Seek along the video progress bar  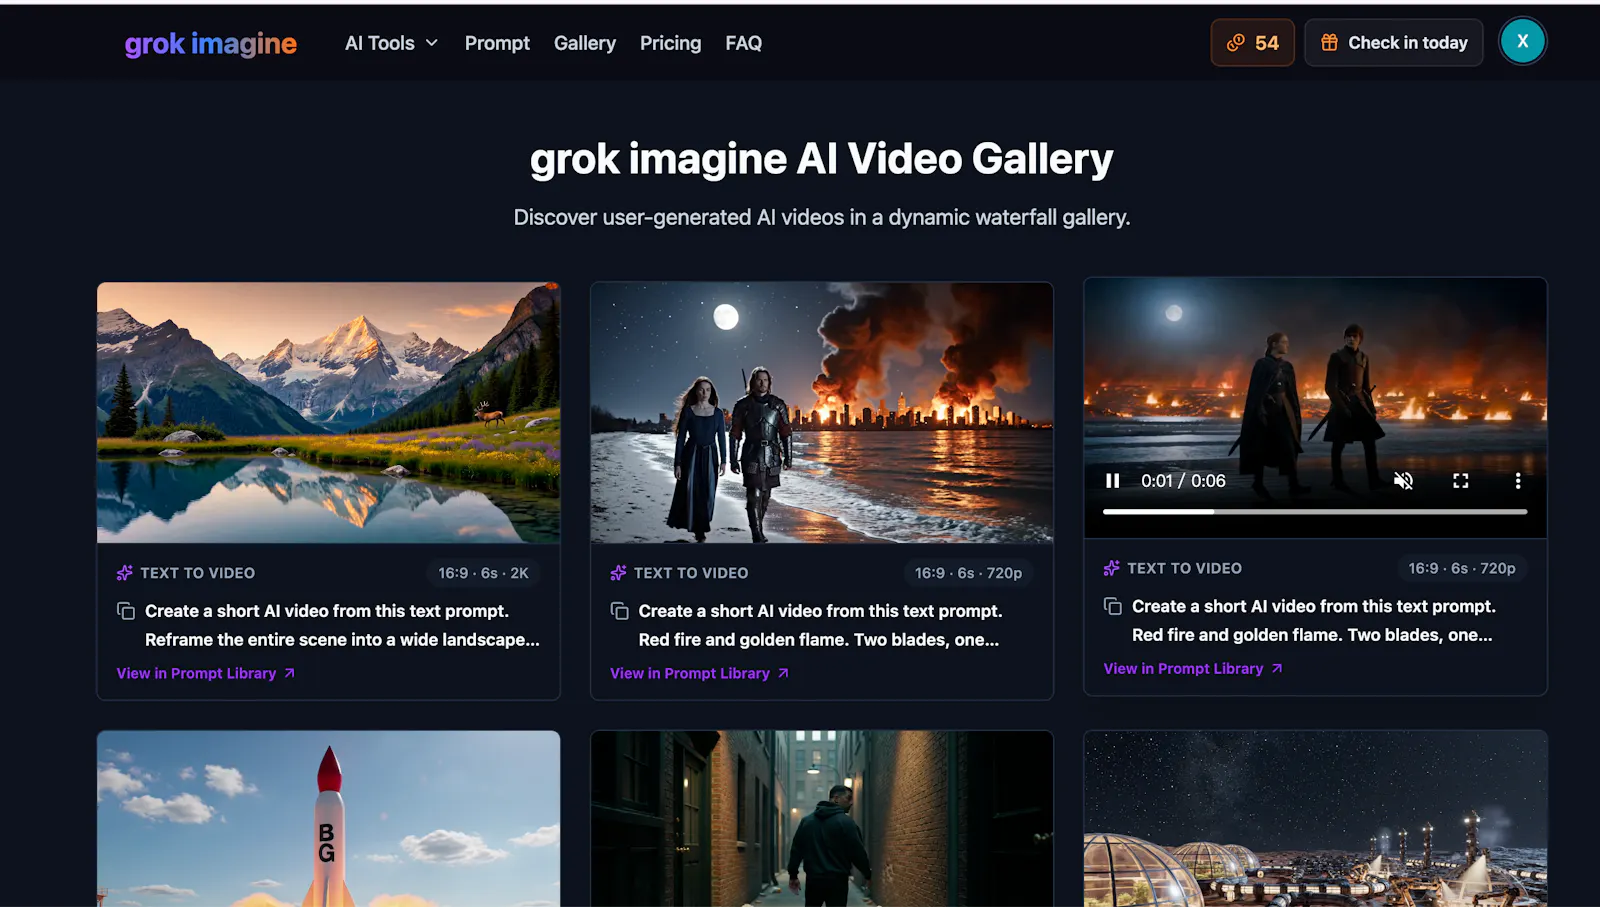1315,511
